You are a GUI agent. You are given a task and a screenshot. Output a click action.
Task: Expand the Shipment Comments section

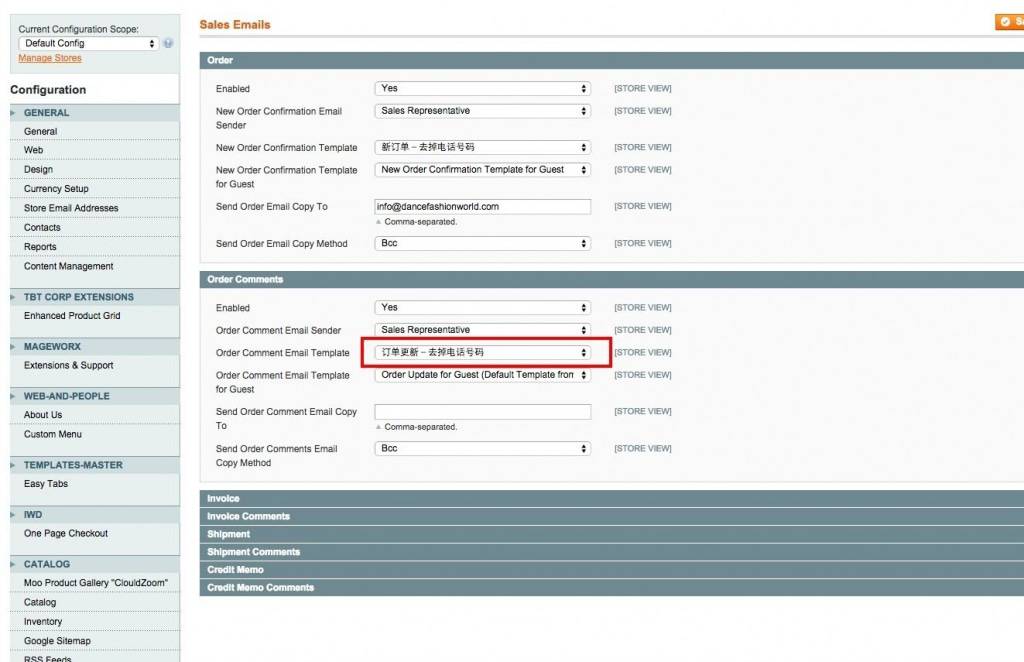pyautogui.click(x=253, y=552)
